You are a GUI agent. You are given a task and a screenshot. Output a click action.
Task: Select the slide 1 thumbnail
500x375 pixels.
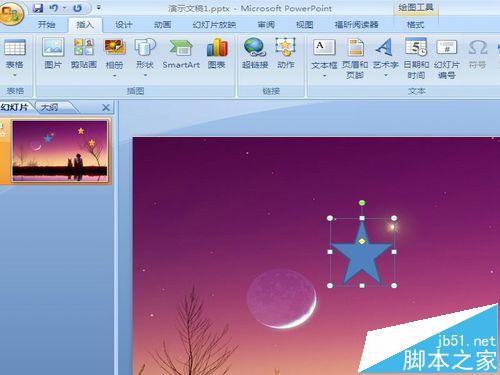[x=60, y=151]
